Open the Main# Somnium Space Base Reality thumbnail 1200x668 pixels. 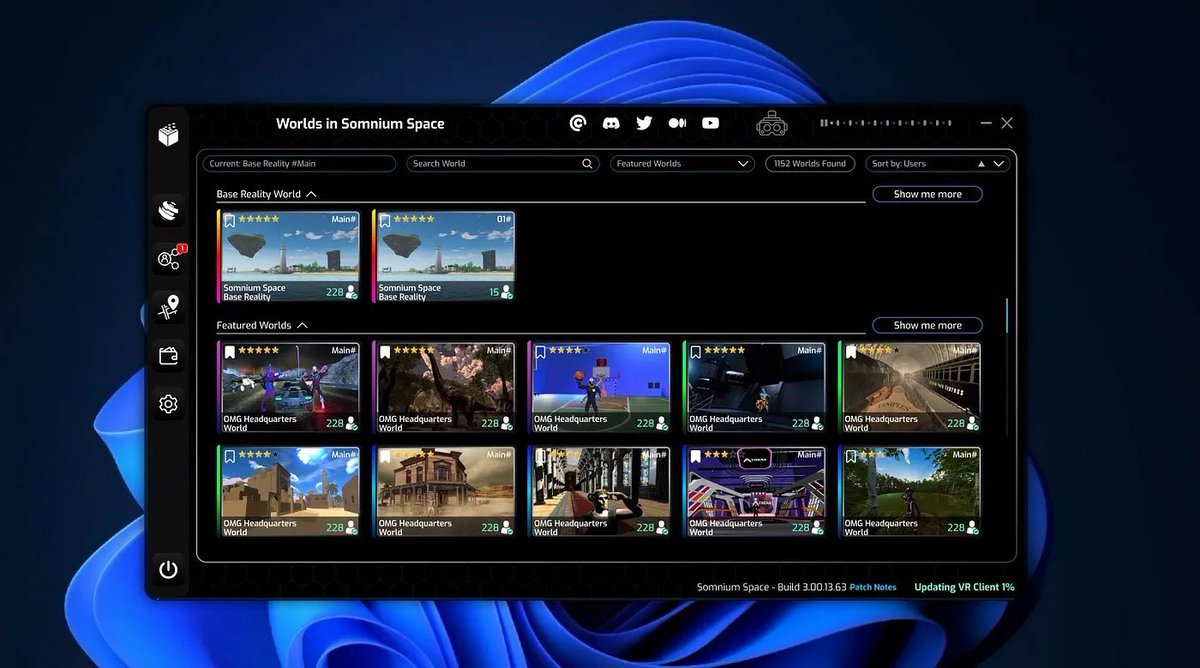click(x=289, y=256)
